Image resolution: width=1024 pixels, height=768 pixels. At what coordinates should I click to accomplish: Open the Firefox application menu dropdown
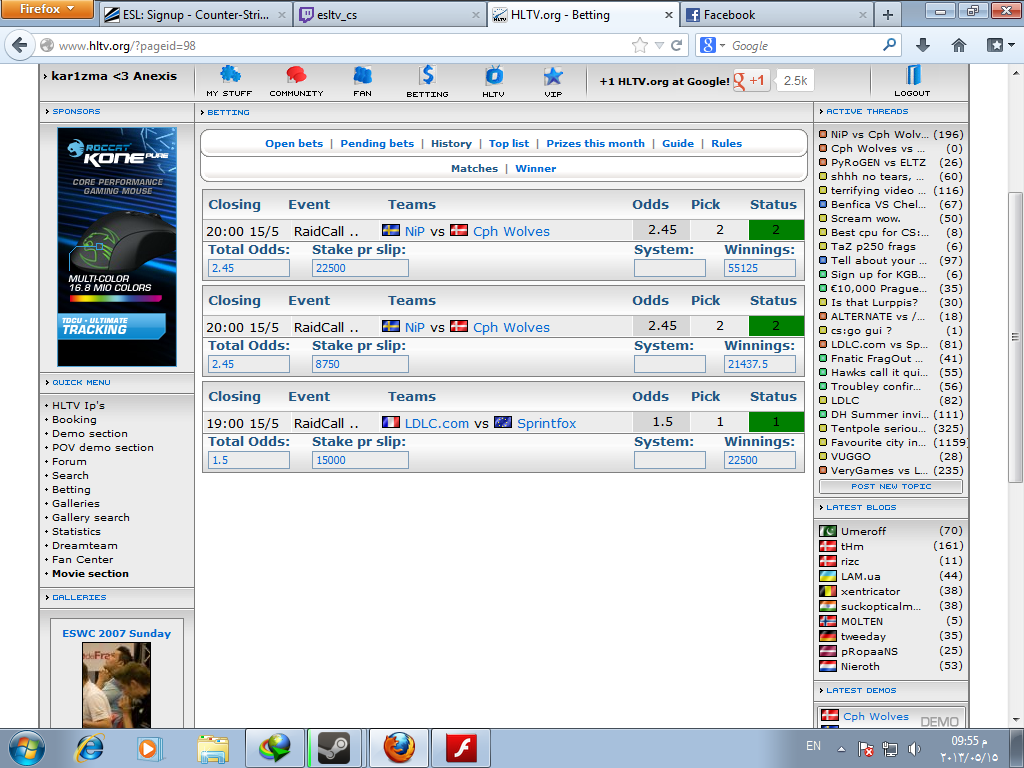47,10
